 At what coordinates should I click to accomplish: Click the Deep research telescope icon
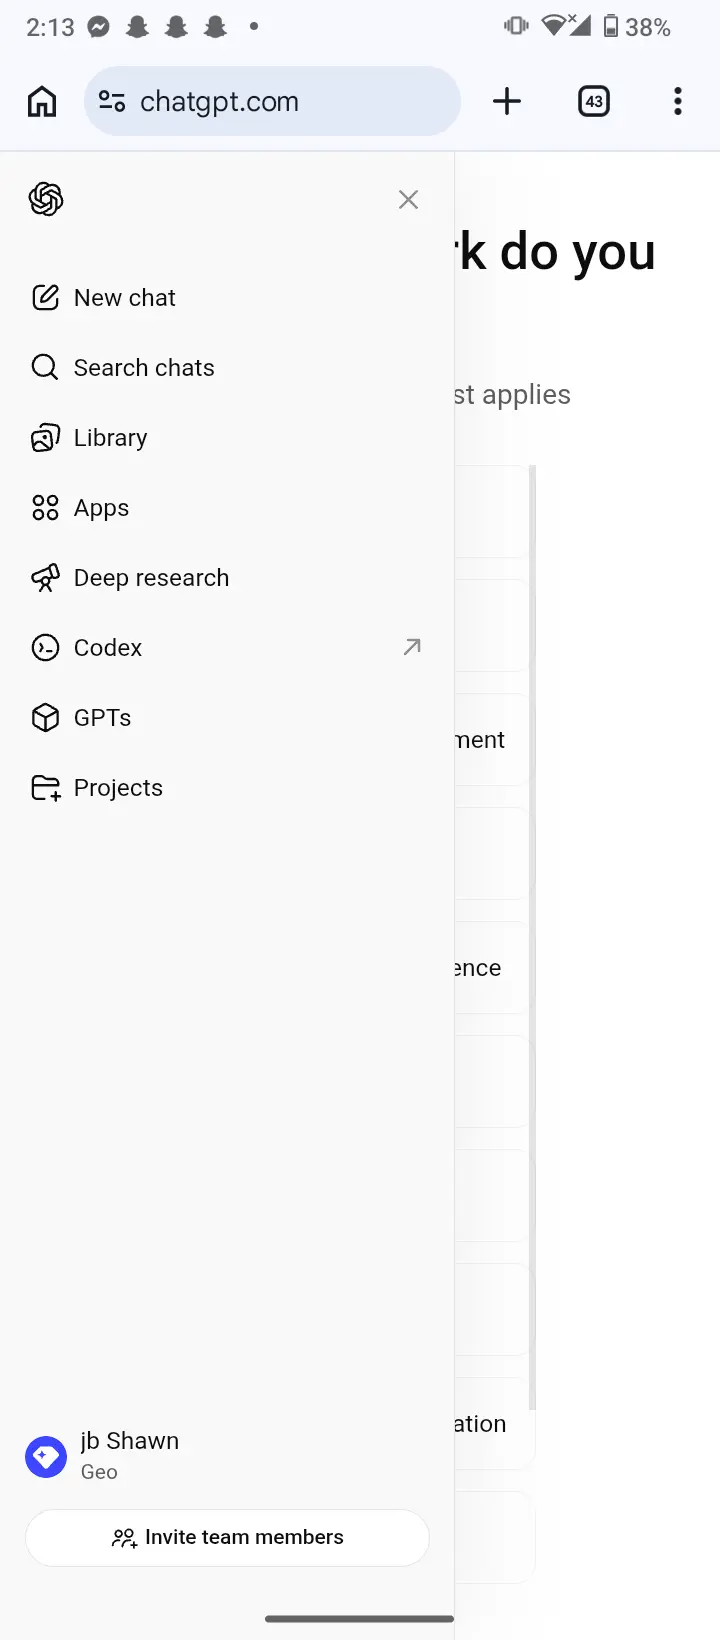pyautogui.click(x=45, y=577)
